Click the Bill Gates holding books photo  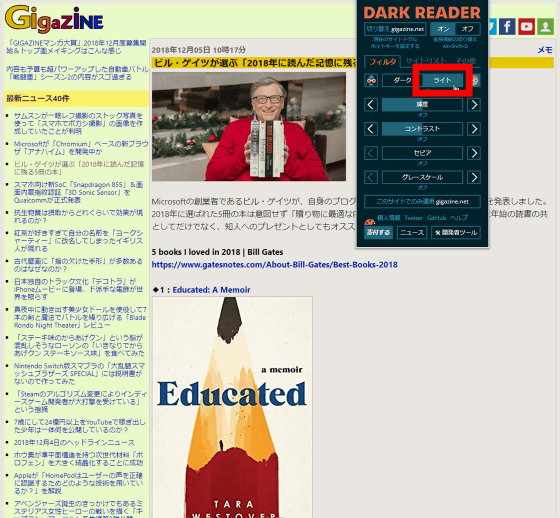249,126
